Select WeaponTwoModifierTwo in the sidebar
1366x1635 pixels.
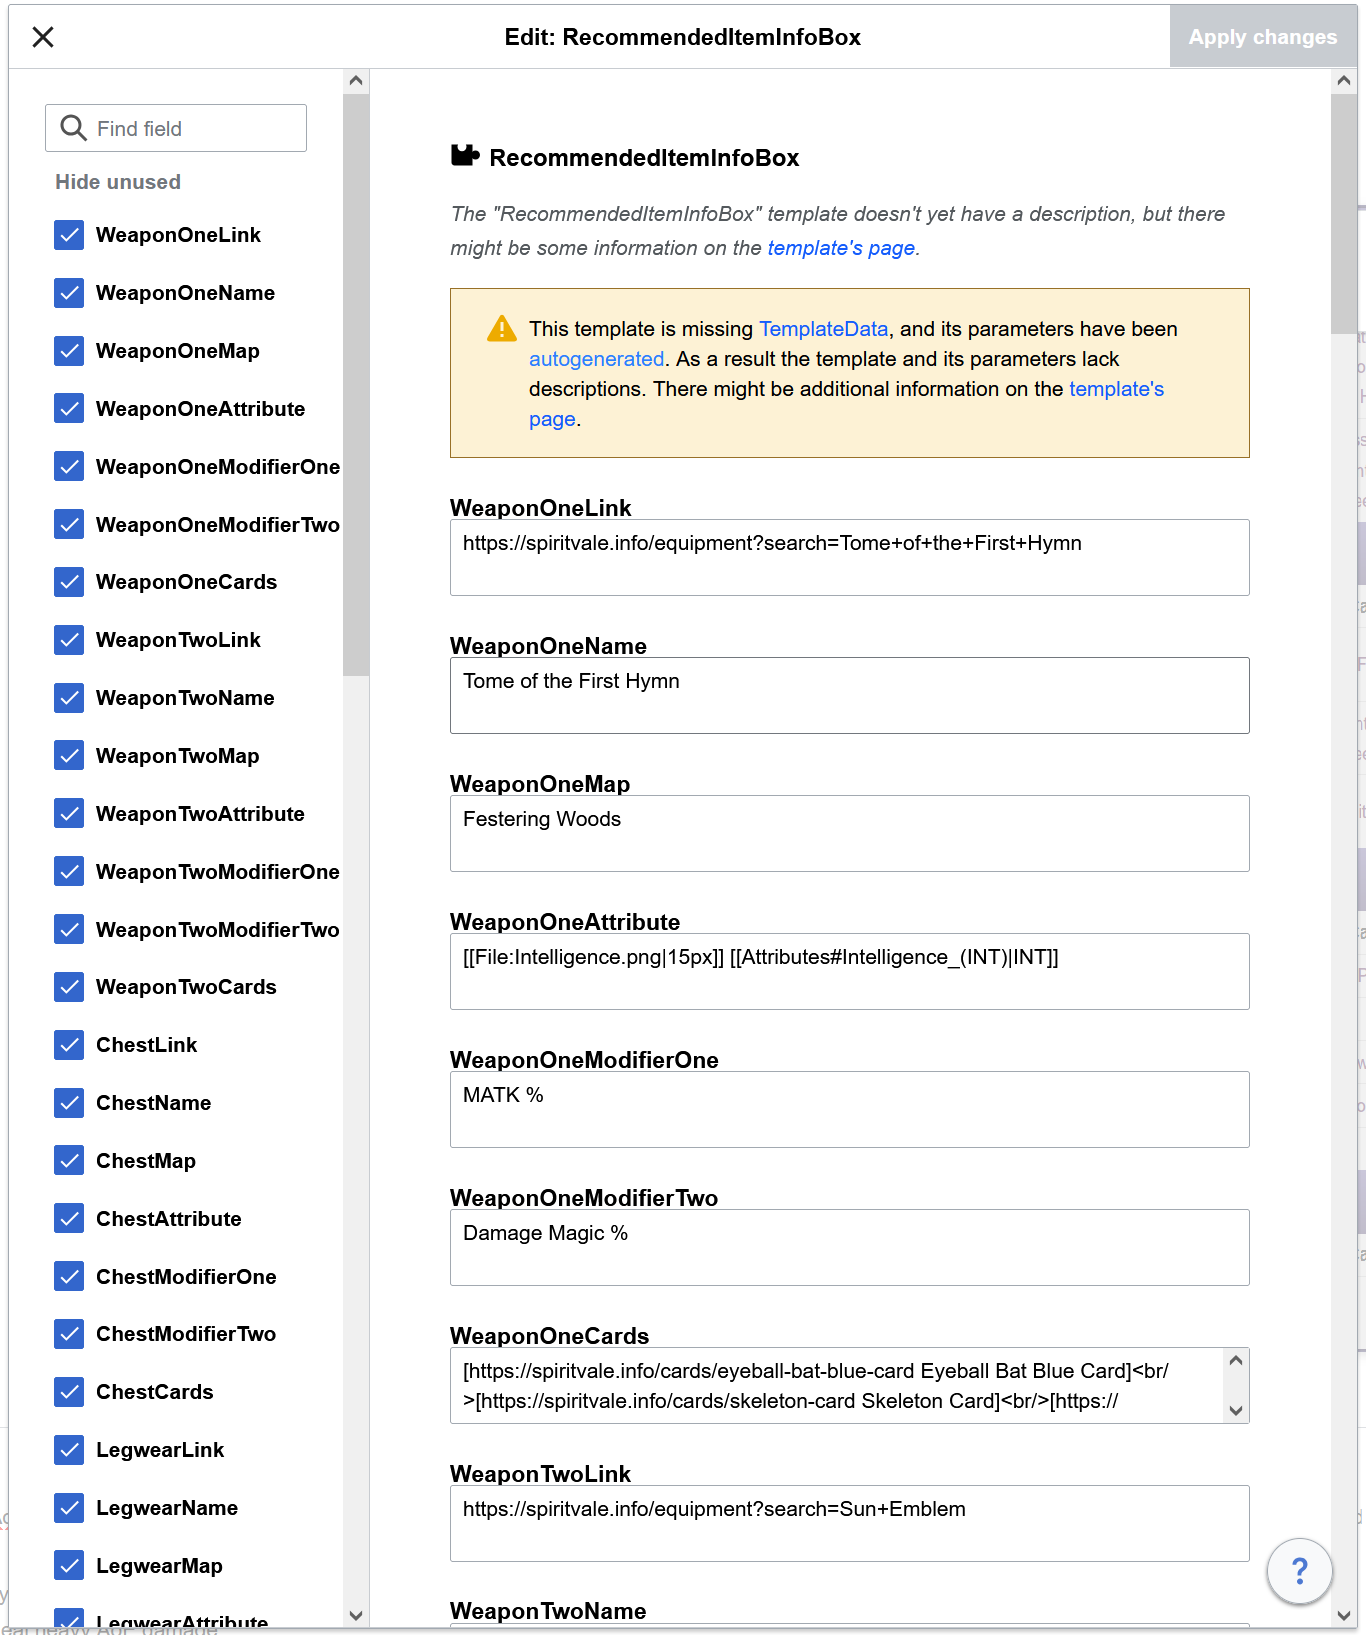pos(218,930)
